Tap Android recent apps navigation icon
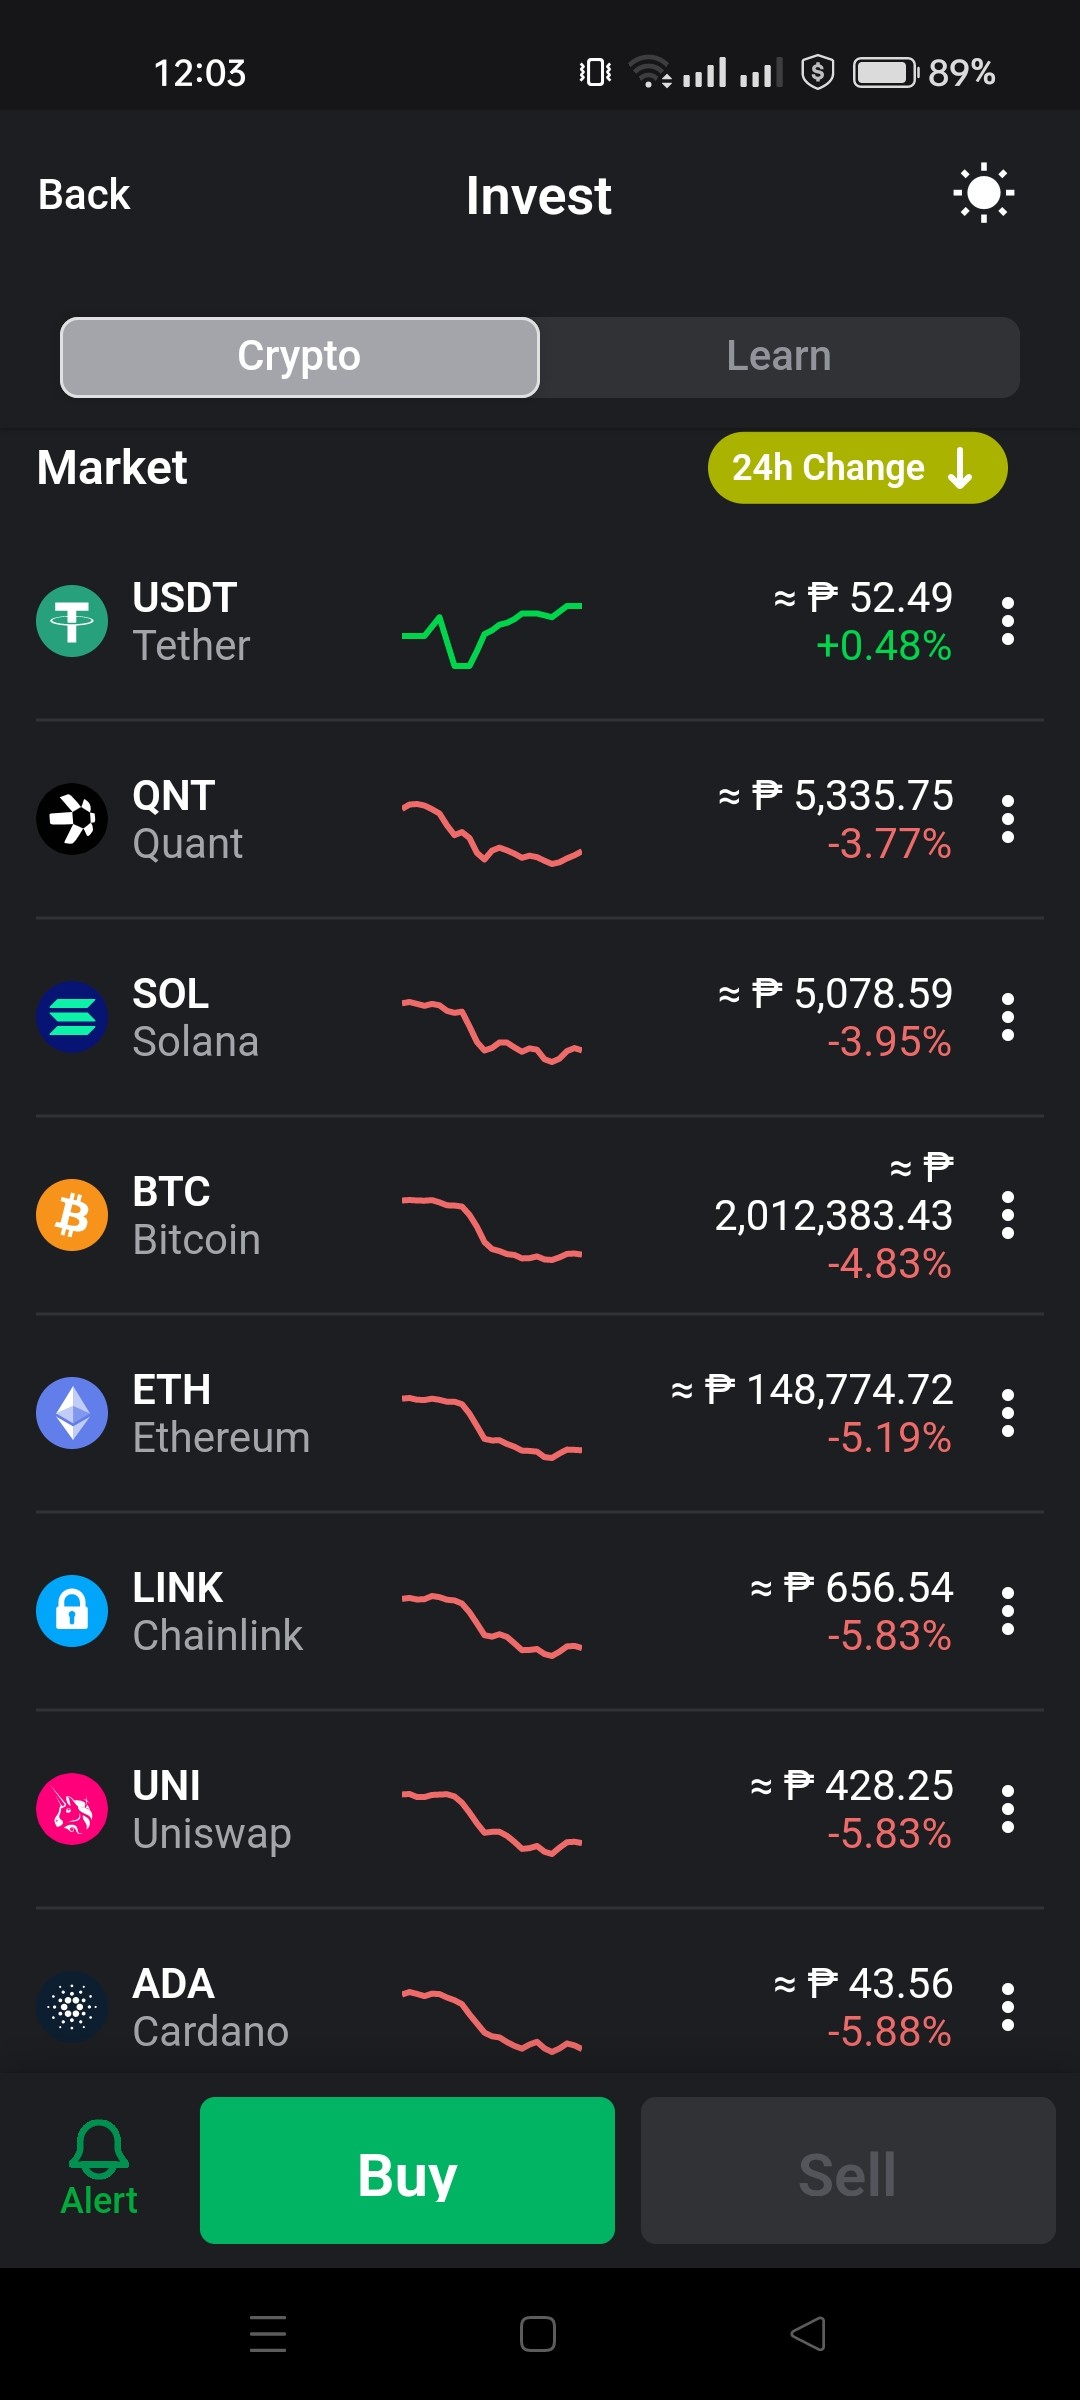 tap(268, 2334)
